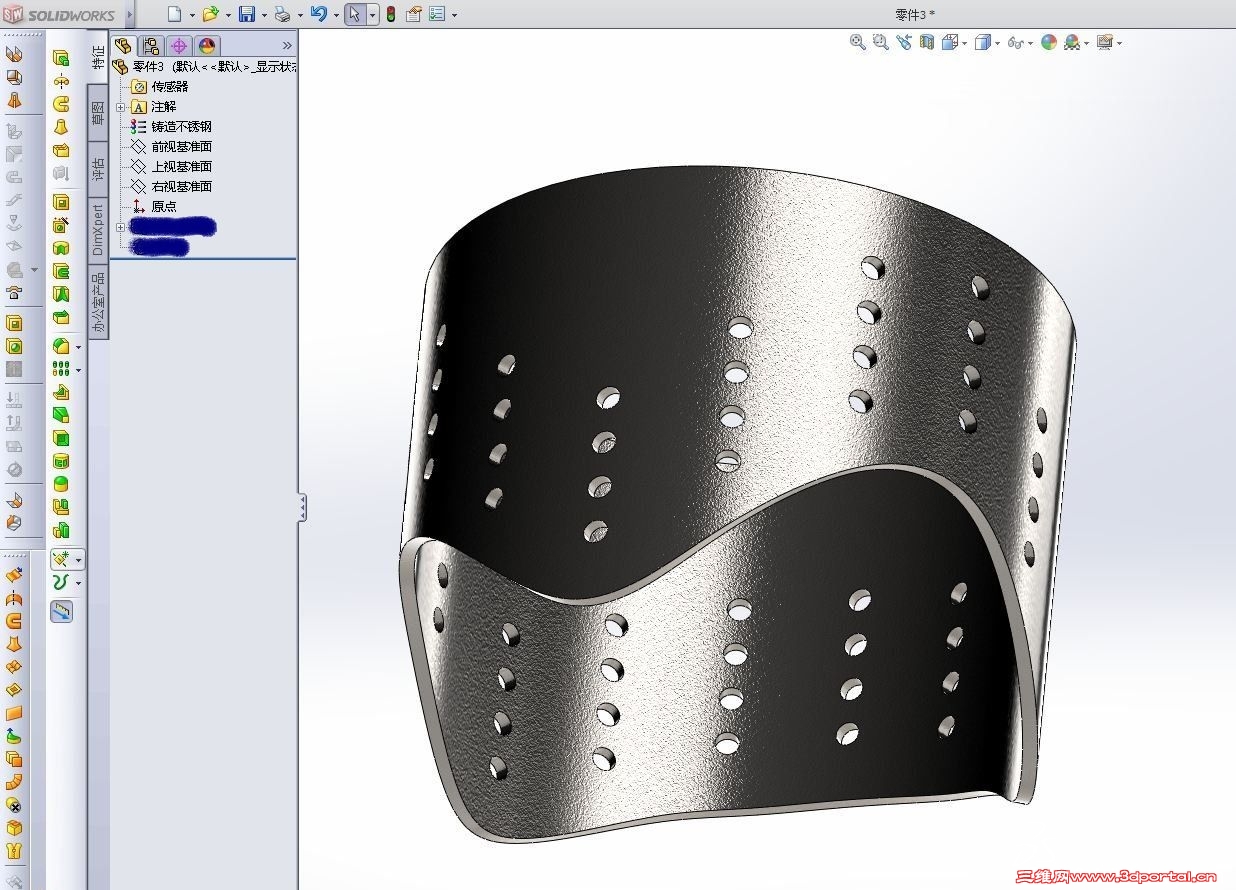The width and height of the screenshot is (1236, 890).
Task: Click the Rebuild traffic light icon
Action: tap(390, 14)
